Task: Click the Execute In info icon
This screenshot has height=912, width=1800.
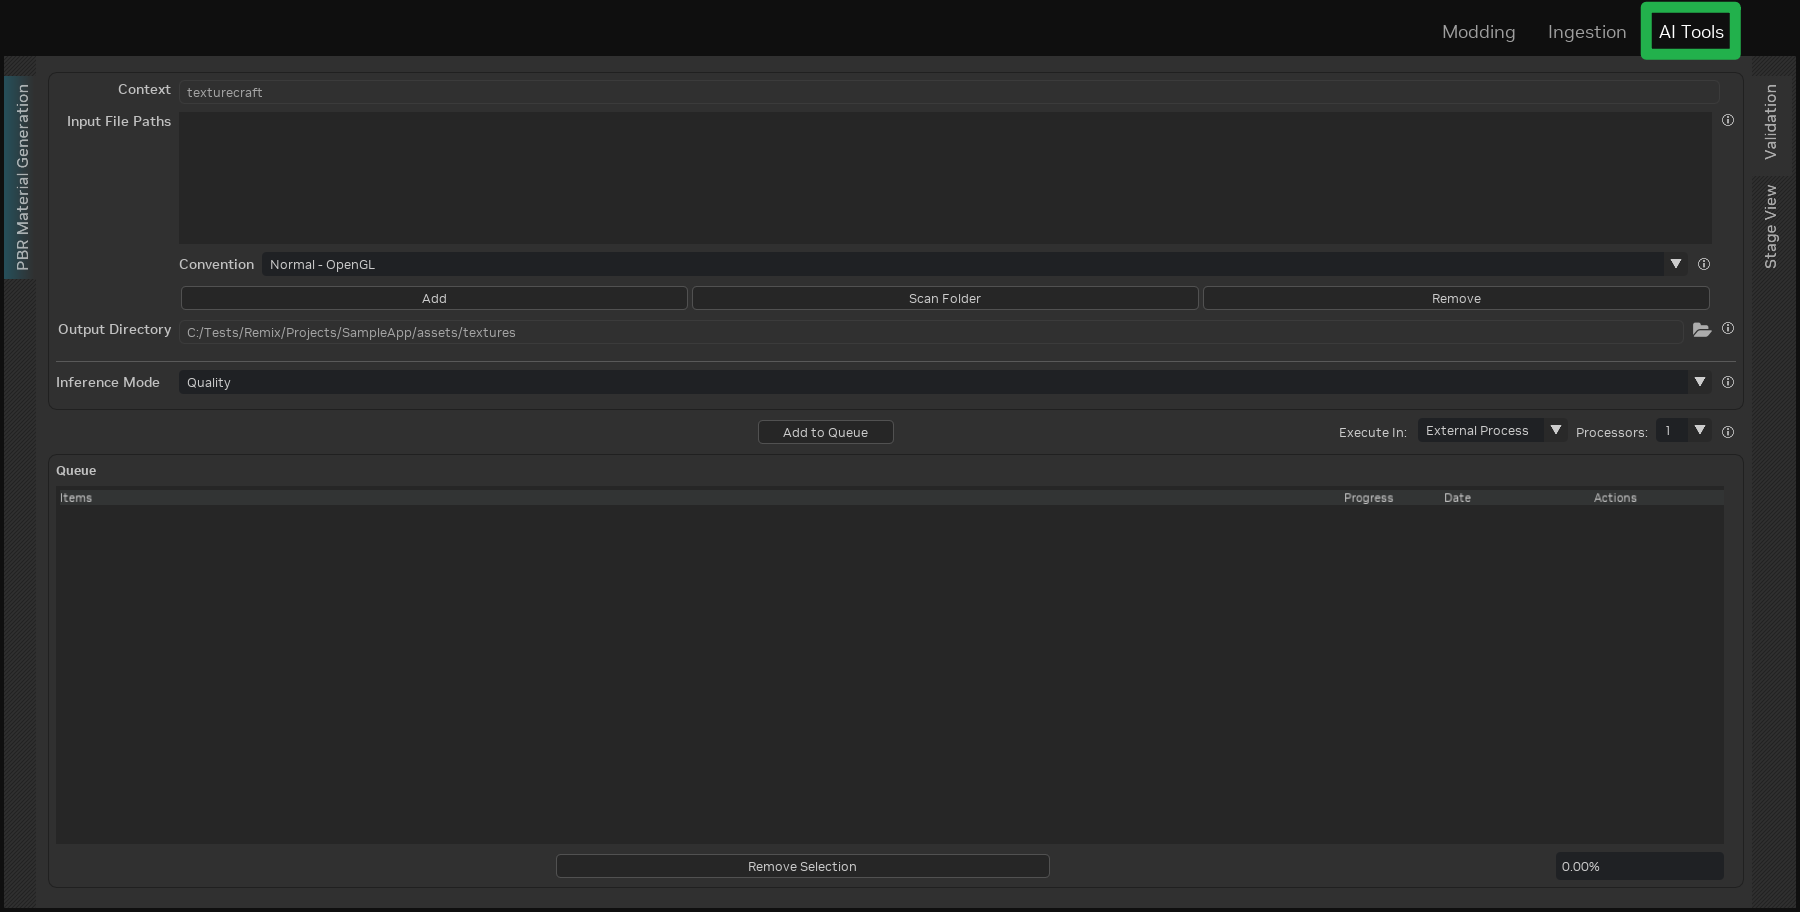Action: point(1727,431)
